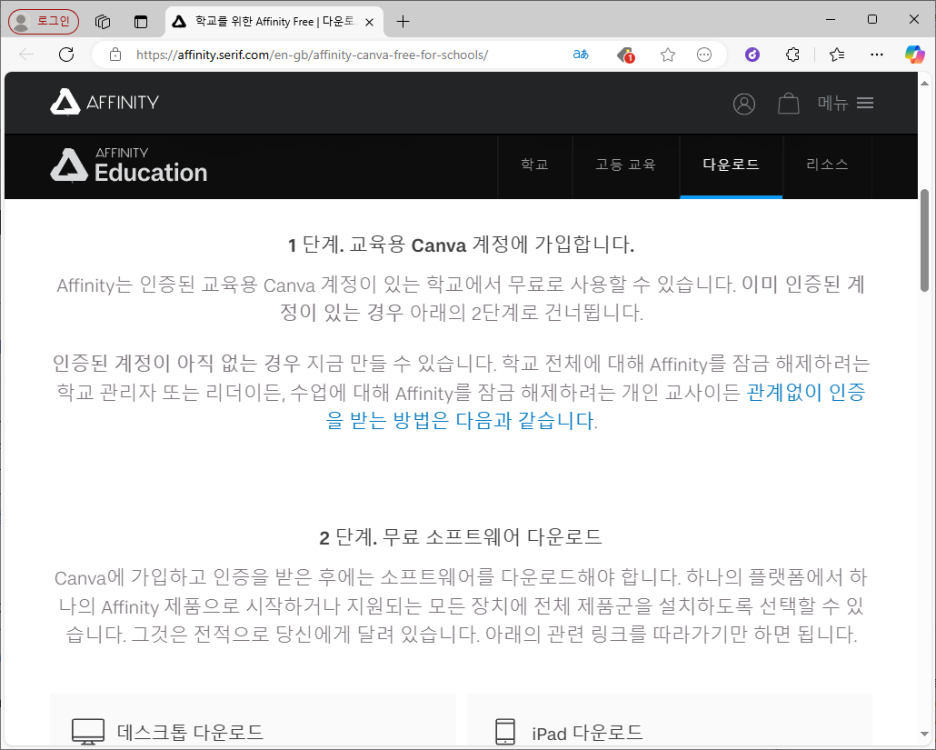Open a new browser tab
This screenshot has height=750, width=936.
(x=403, y=21)
